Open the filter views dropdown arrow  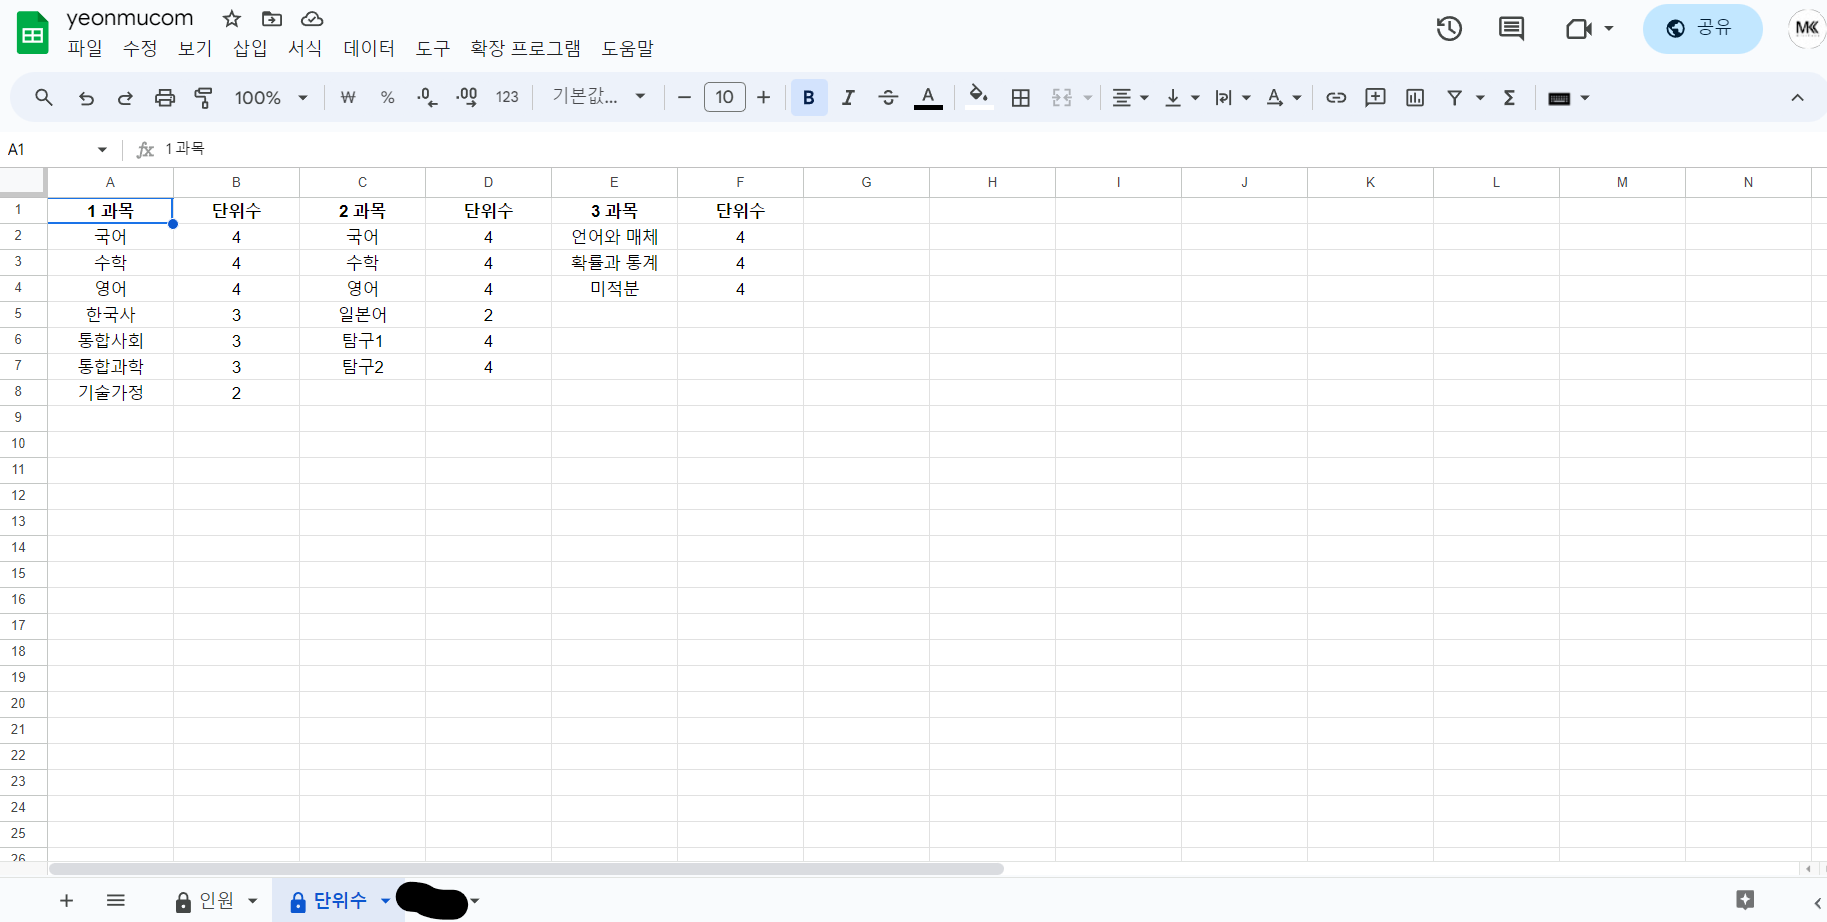coord(1480,98)
